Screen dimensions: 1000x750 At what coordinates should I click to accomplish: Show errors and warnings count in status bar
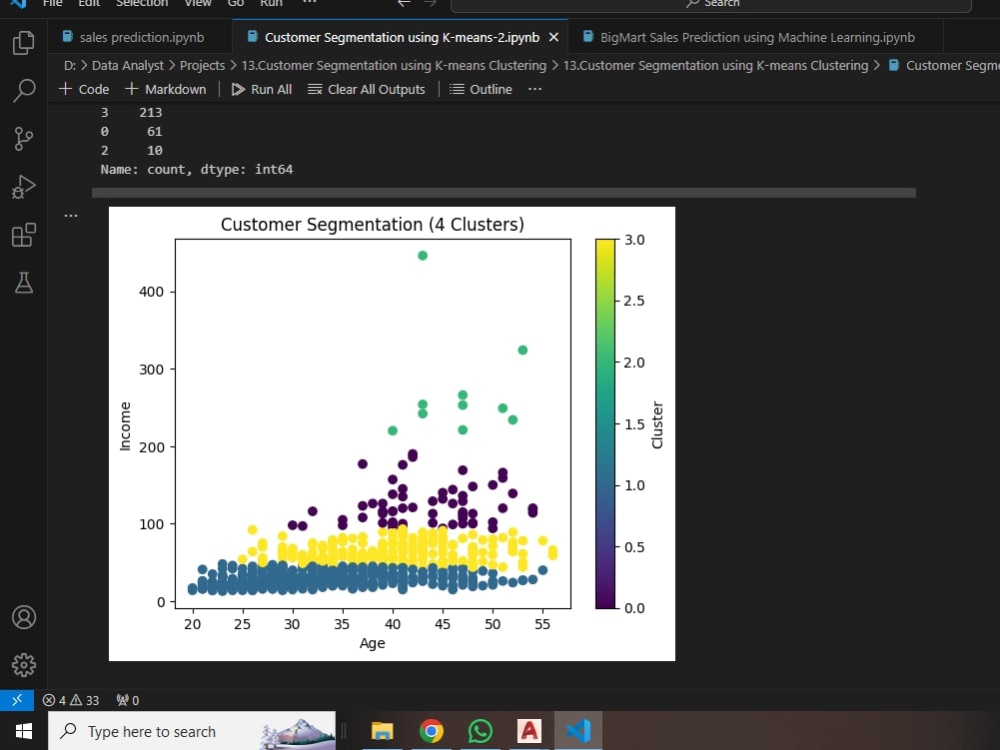71,700
